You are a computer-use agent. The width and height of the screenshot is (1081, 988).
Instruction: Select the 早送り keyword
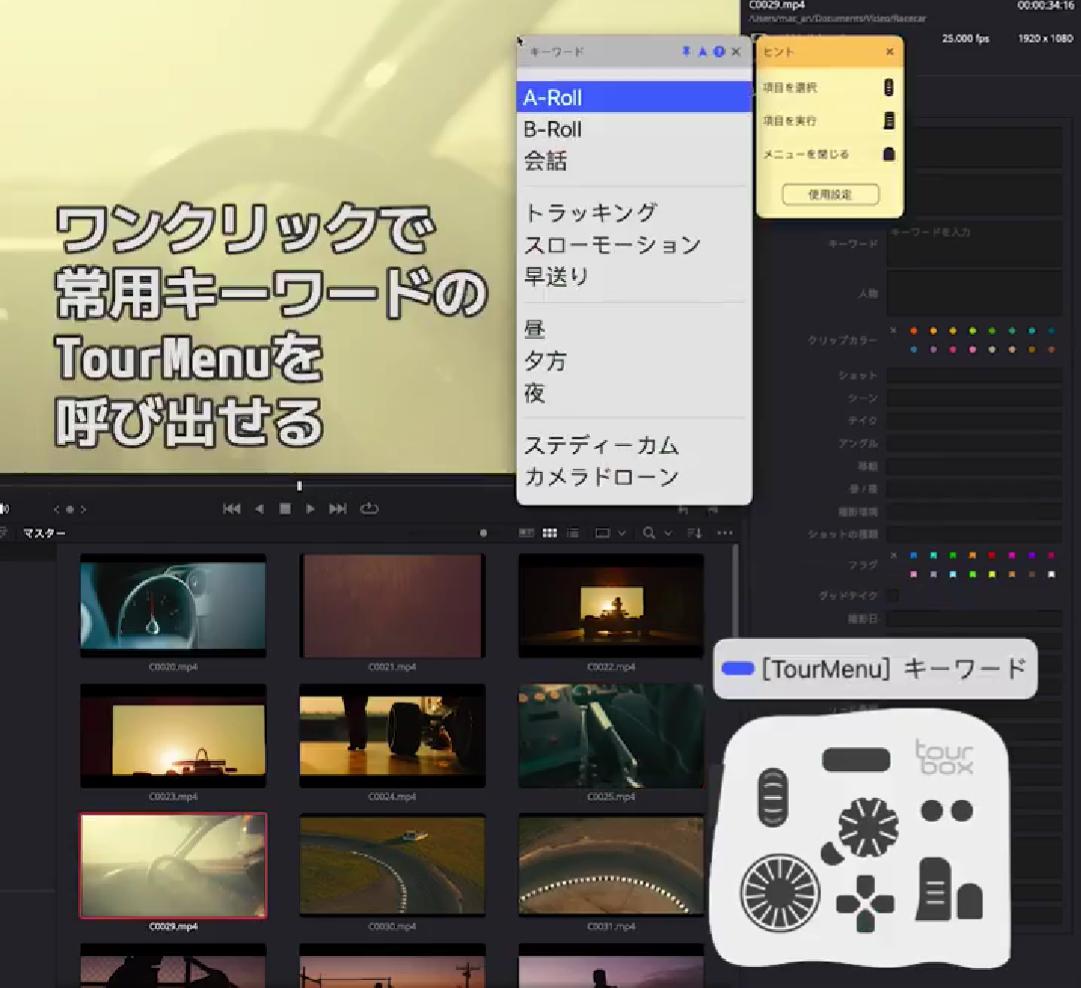[634, 276]
